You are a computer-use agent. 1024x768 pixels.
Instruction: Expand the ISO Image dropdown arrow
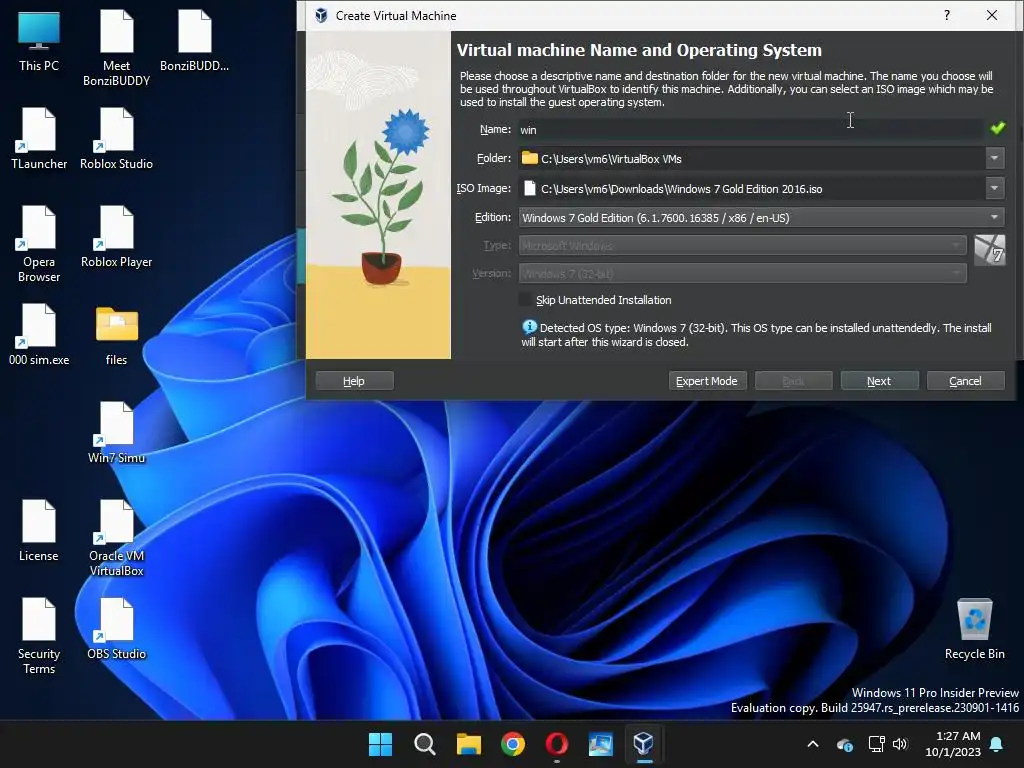point(994,188)
